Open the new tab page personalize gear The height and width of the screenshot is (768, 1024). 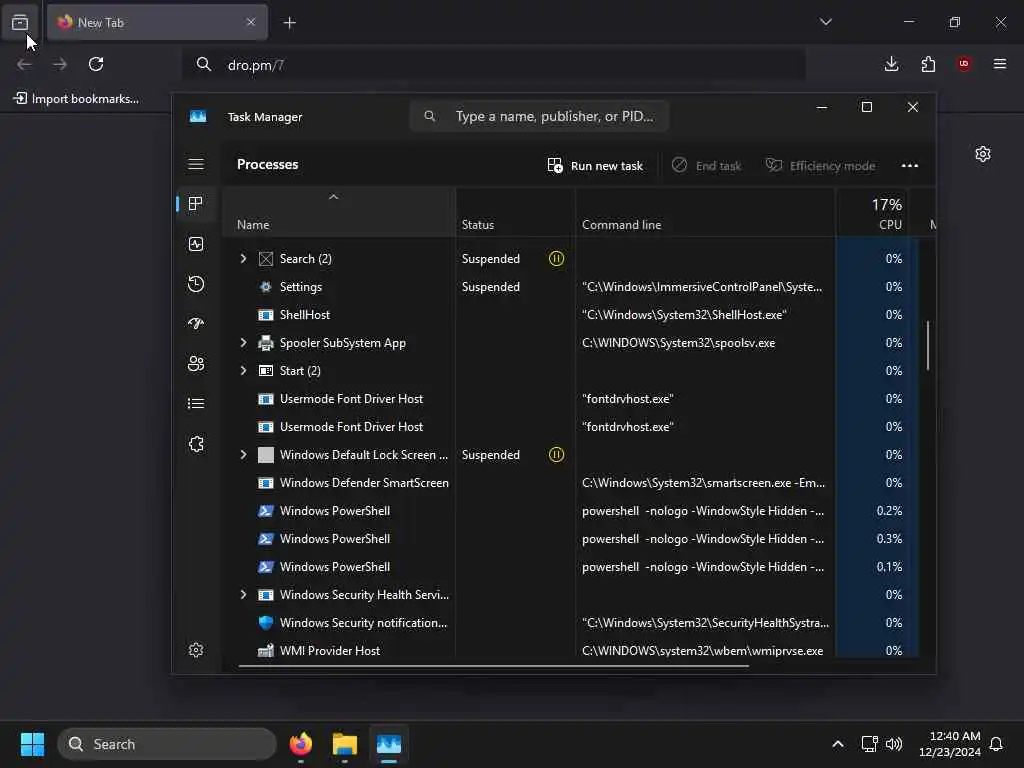983,154
